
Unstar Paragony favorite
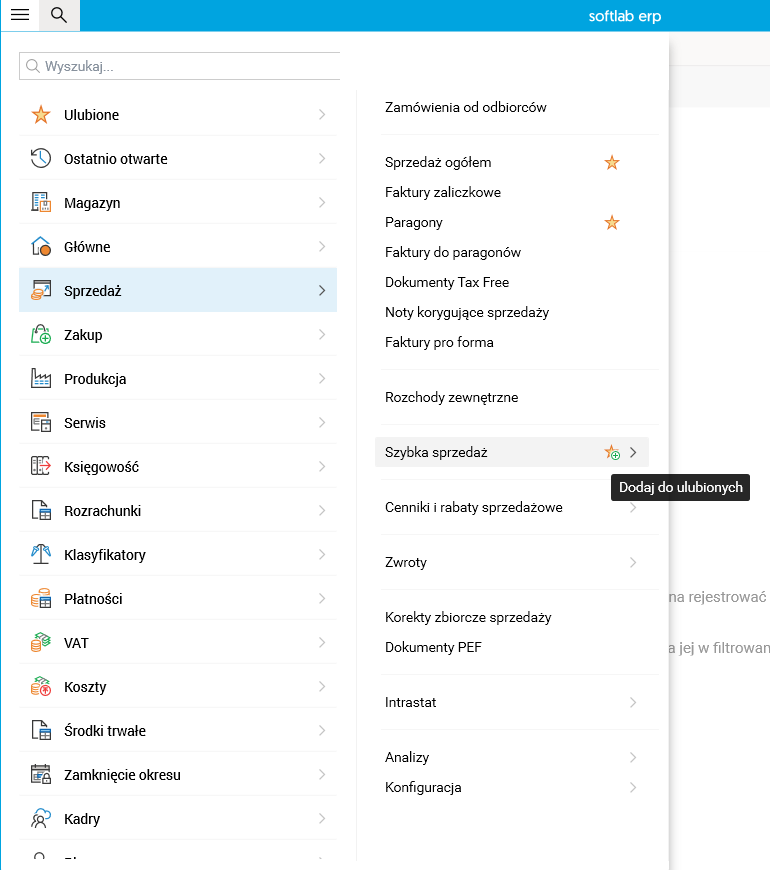(612, 222)
